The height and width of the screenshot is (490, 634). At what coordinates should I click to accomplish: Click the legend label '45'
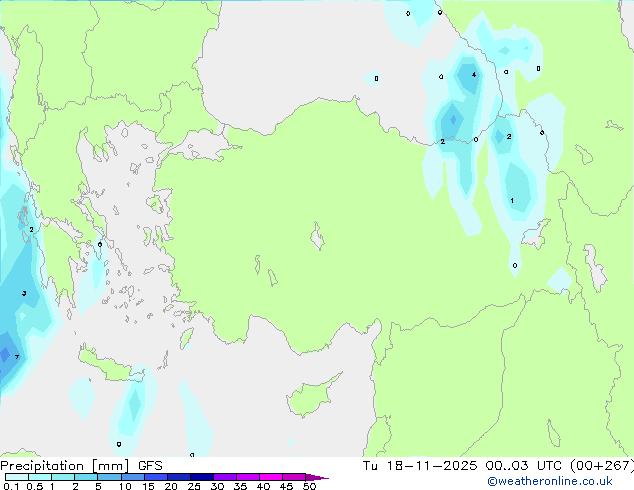[x=286, y=486]
